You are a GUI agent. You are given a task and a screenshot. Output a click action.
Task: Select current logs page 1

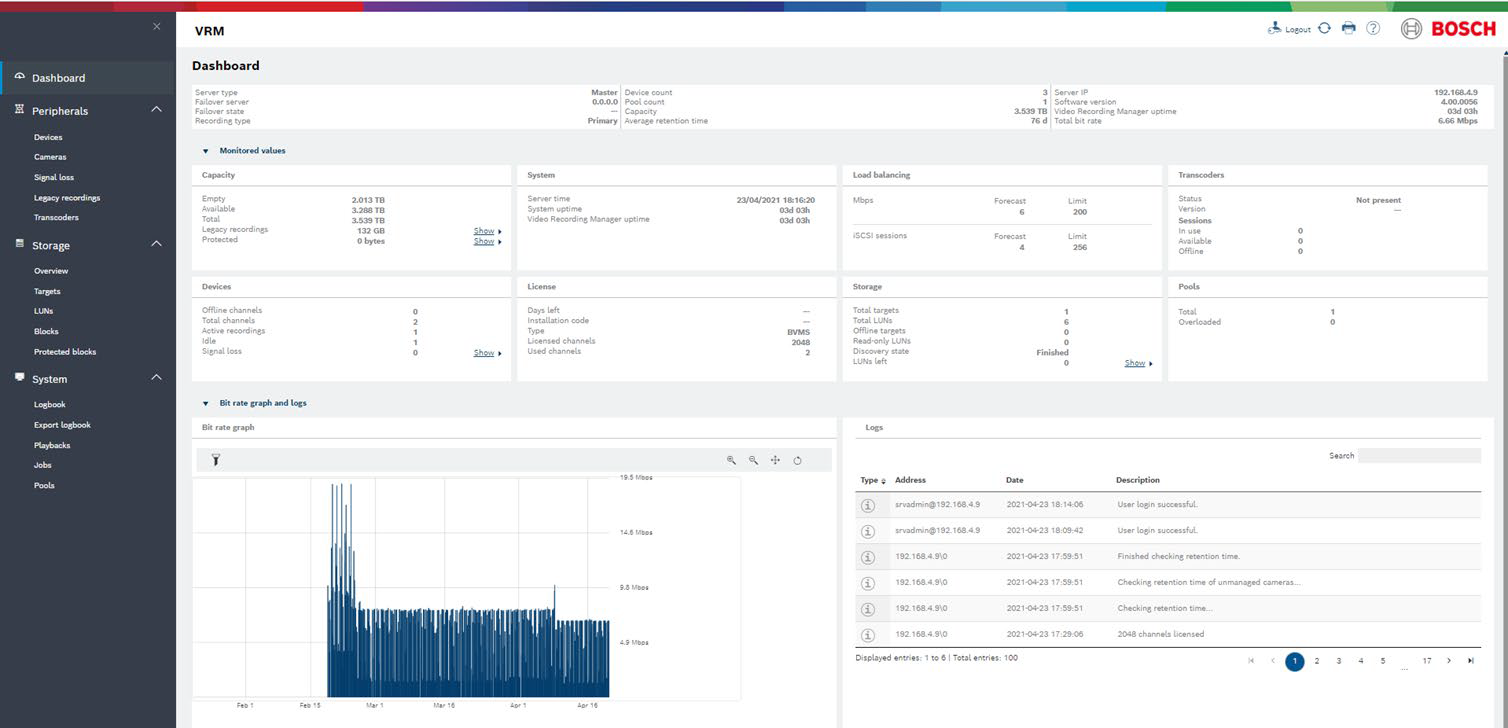coord(1295,661)
